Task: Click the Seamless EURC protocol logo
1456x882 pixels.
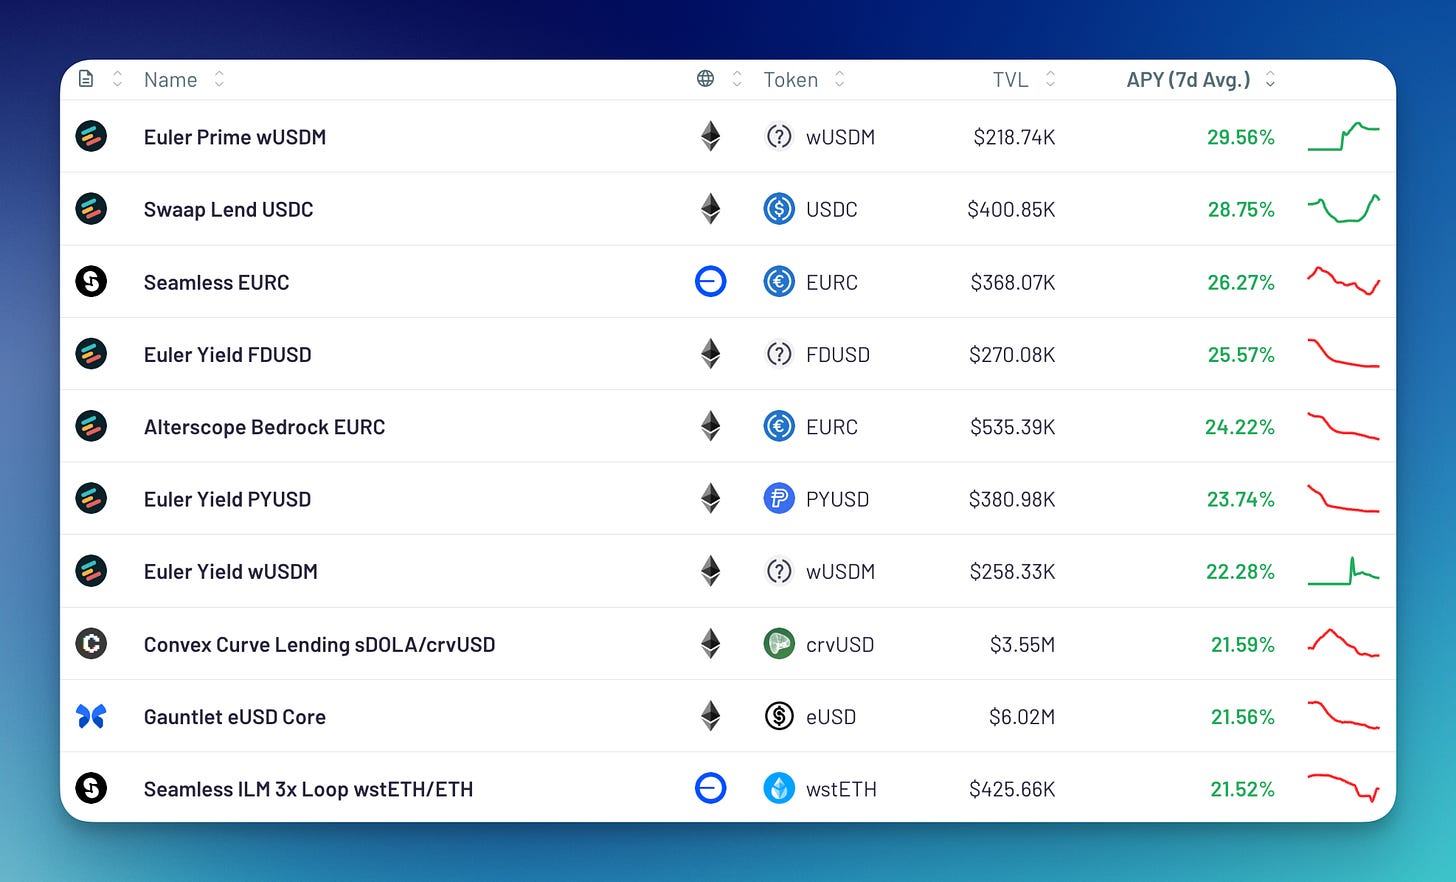Action: coord(91,282)
